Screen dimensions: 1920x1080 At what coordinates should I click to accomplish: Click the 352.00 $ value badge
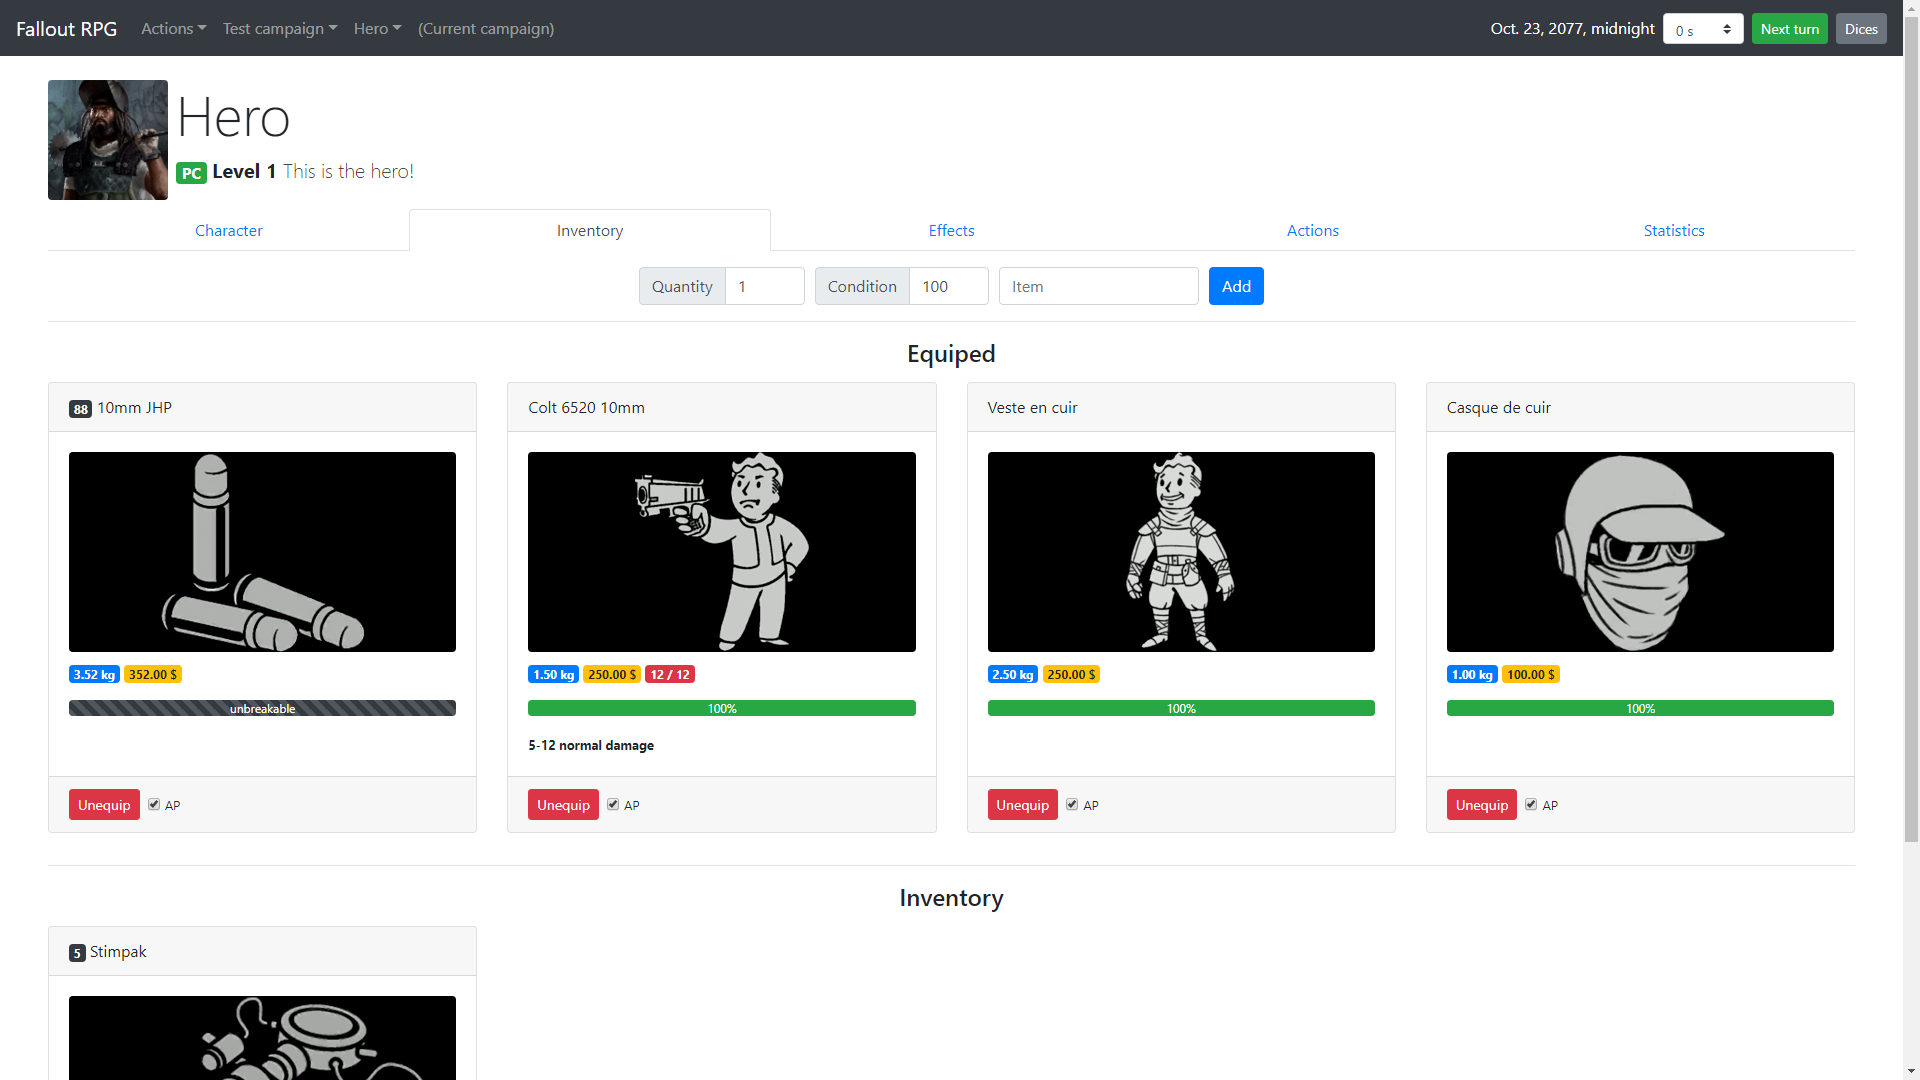(153, 675)
